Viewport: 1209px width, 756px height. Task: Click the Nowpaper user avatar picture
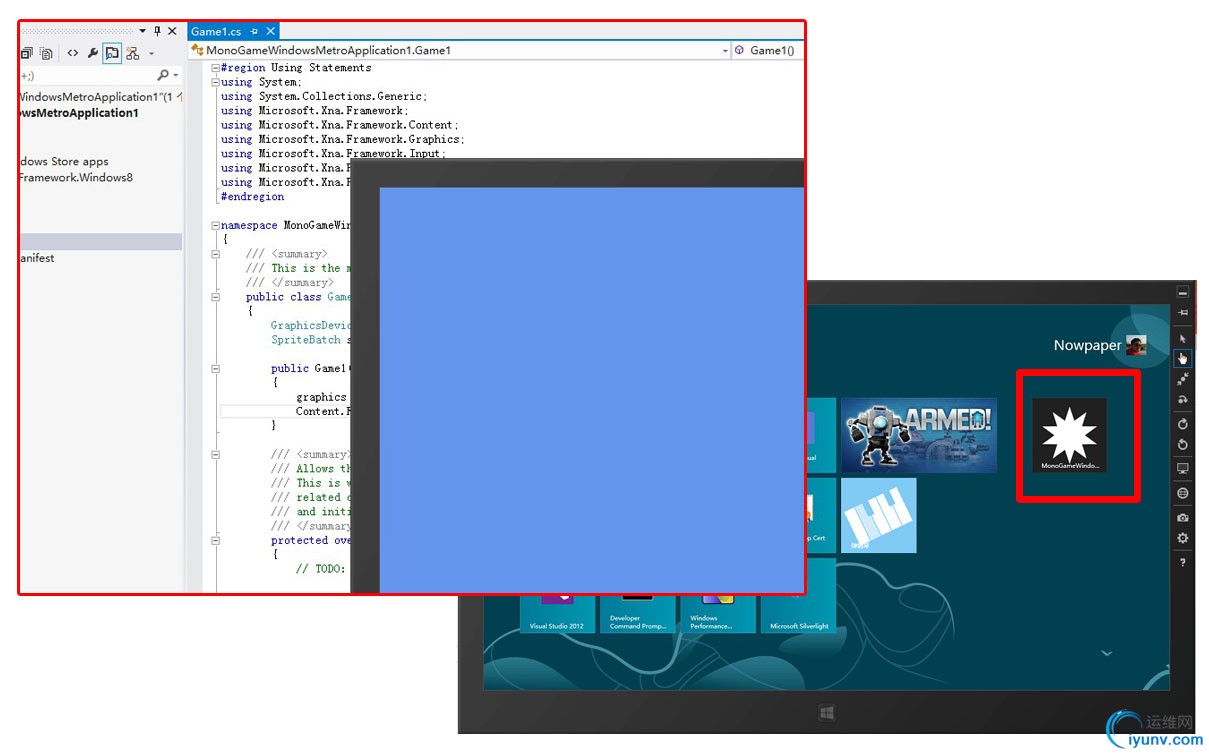1136,345
